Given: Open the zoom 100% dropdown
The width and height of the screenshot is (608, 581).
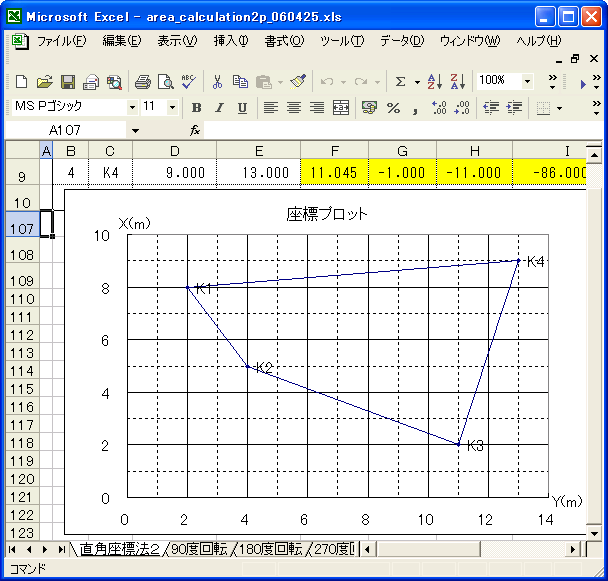Looking at the screenshot, I should point(527,81).
